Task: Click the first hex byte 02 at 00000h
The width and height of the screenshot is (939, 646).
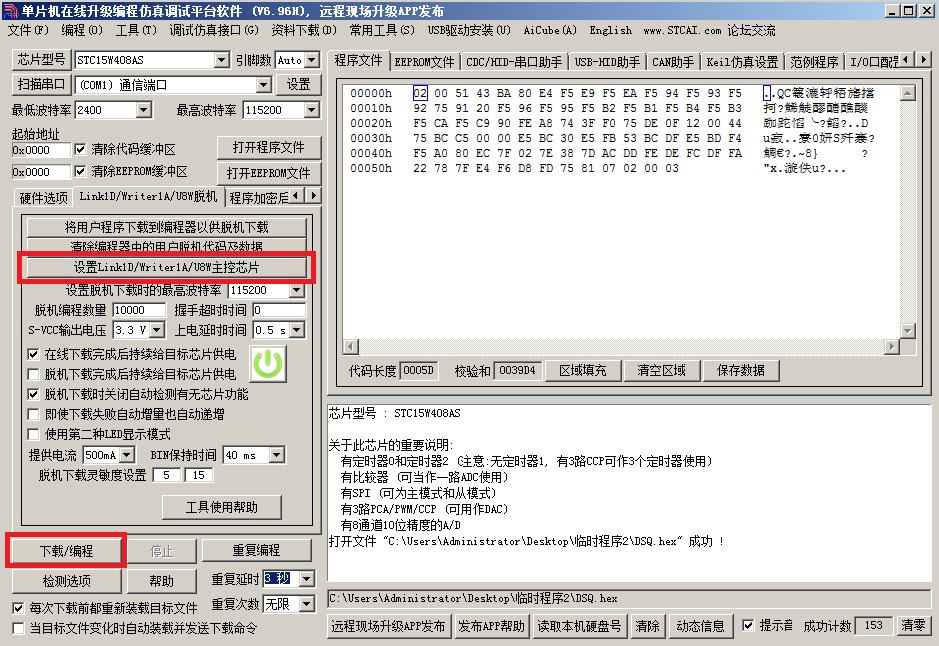Action: 420,93
